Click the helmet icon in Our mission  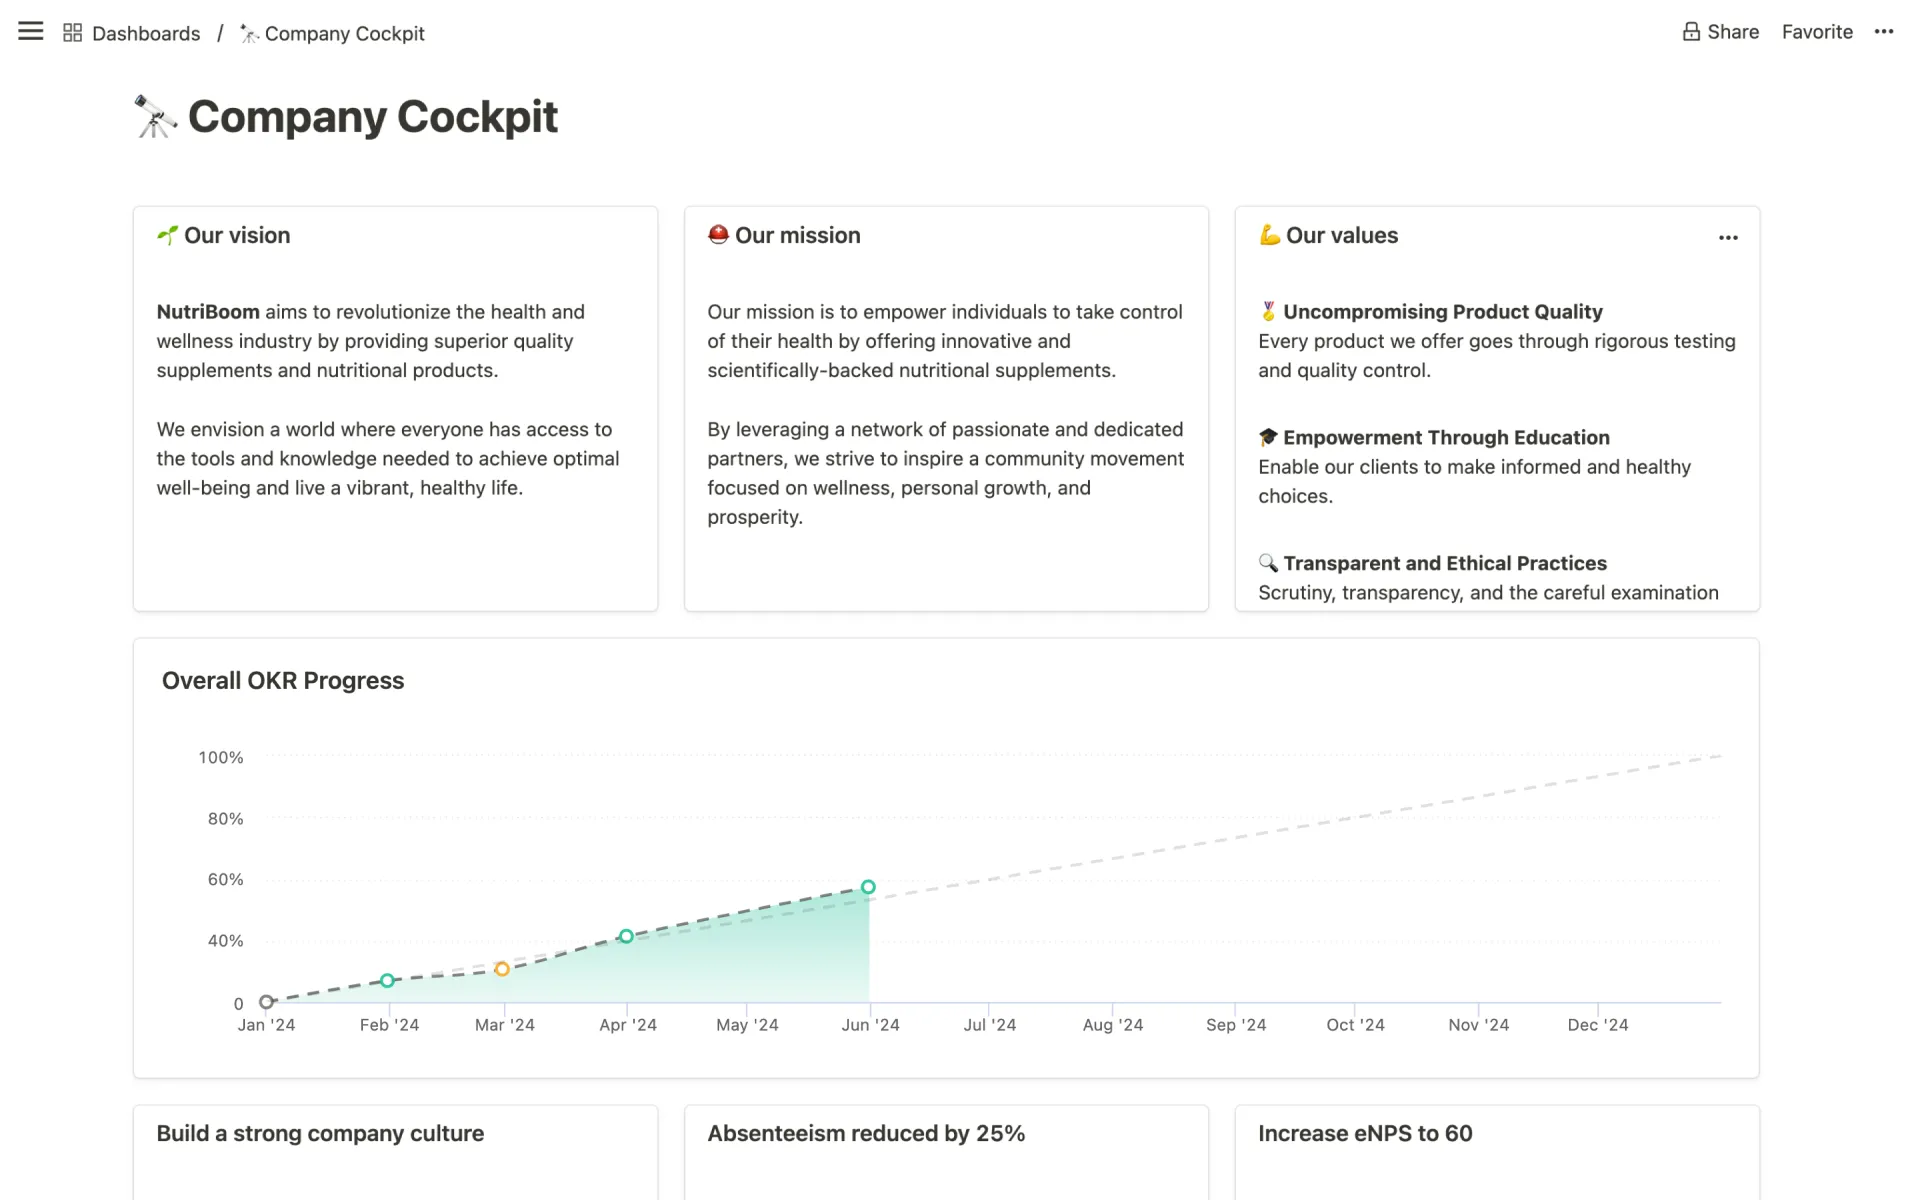click(x=718, y=235)
